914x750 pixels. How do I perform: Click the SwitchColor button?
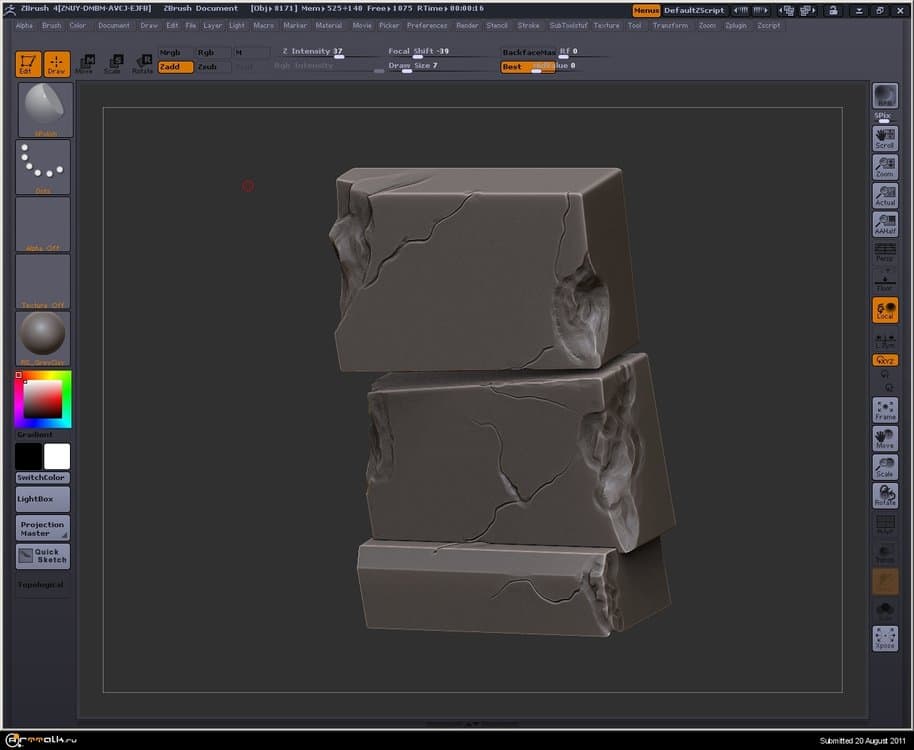tap(42, 478)
